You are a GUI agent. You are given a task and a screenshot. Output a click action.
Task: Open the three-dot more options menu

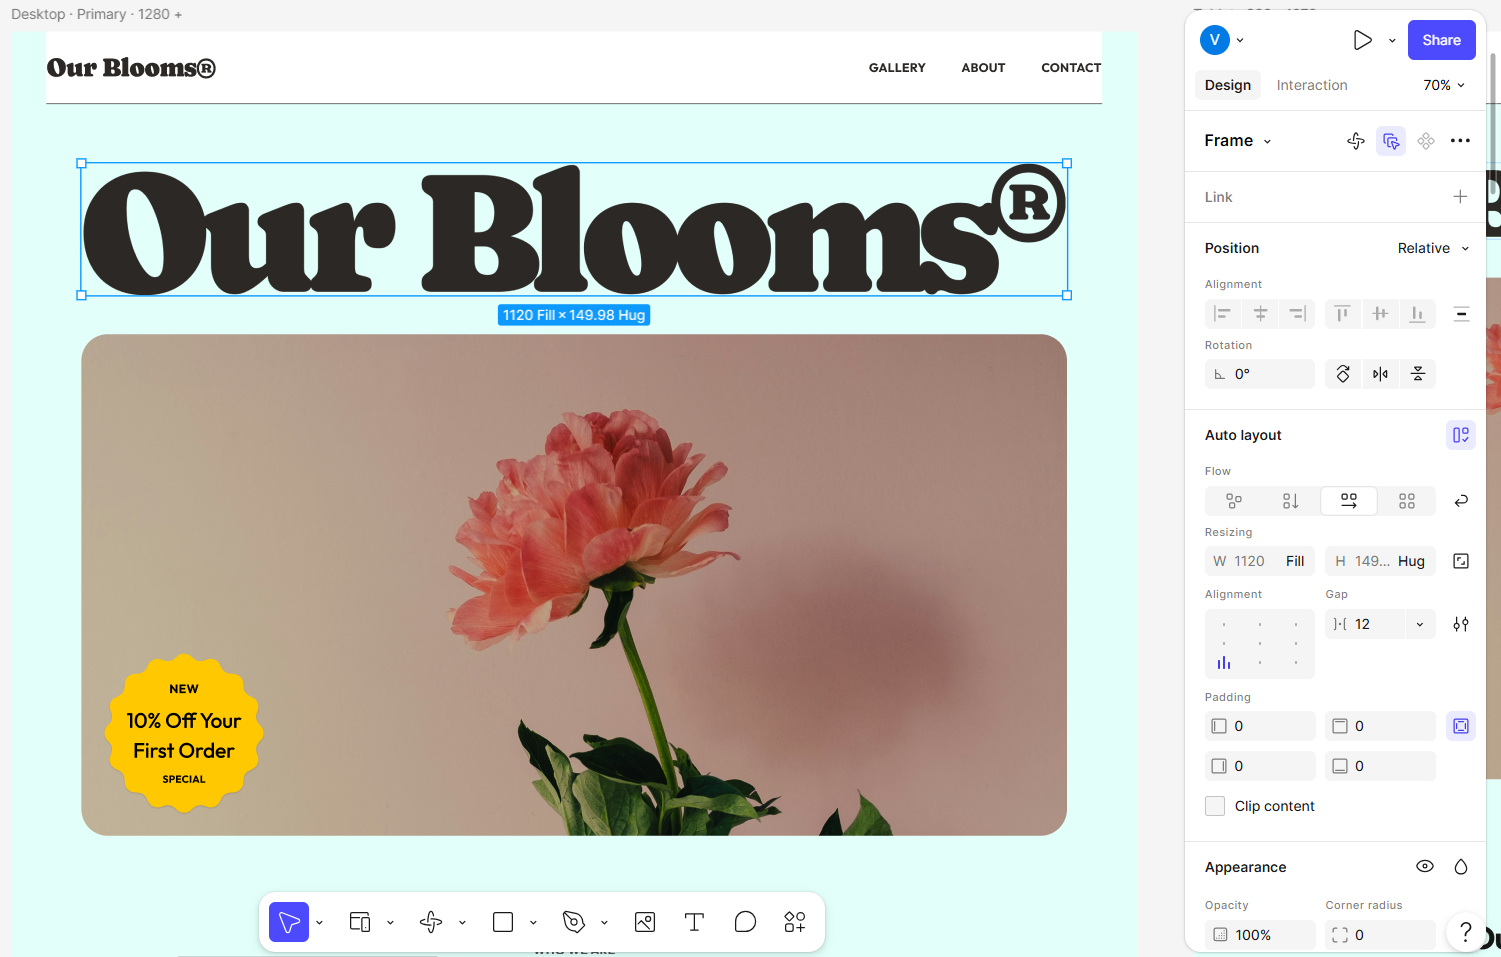coord(1460,141)
